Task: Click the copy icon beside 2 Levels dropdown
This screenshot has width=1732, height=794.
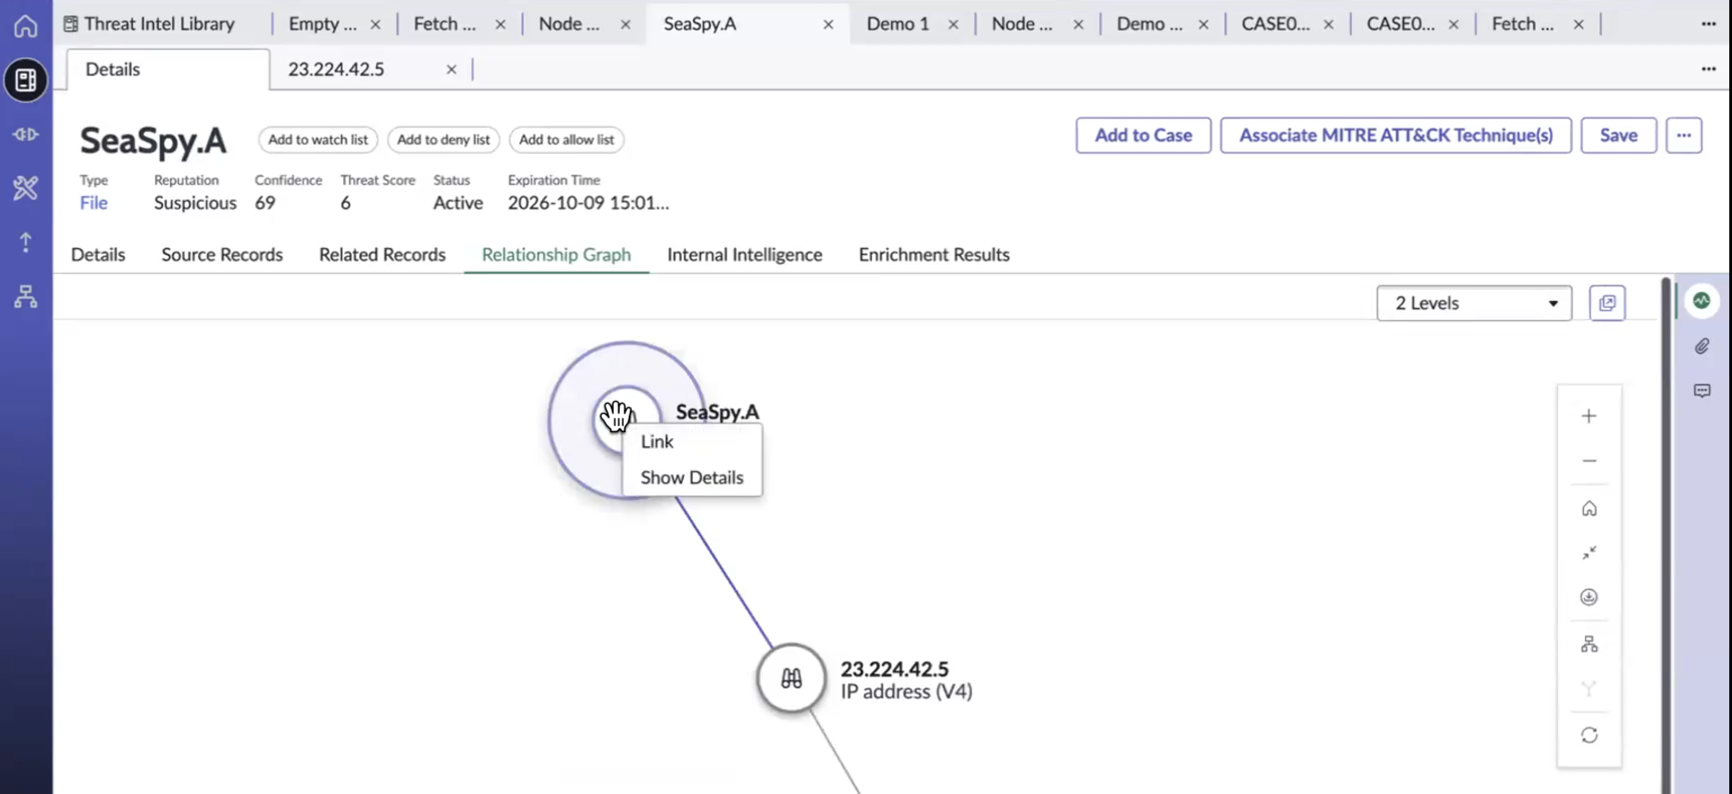Action: coord(1607,303)
